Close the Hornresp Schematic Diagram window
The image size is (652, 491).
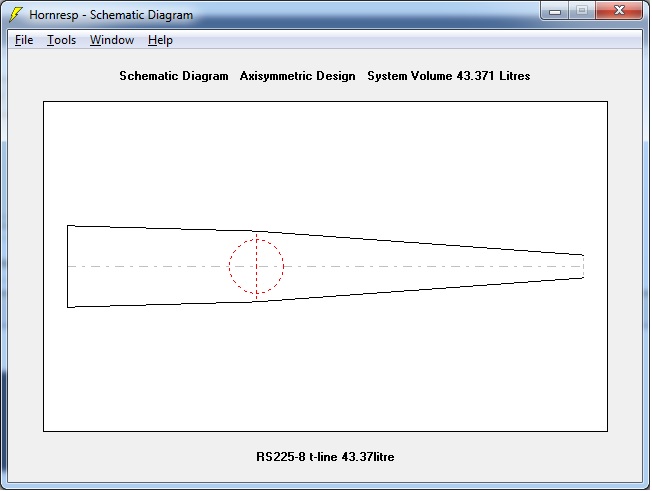[619, 11]
